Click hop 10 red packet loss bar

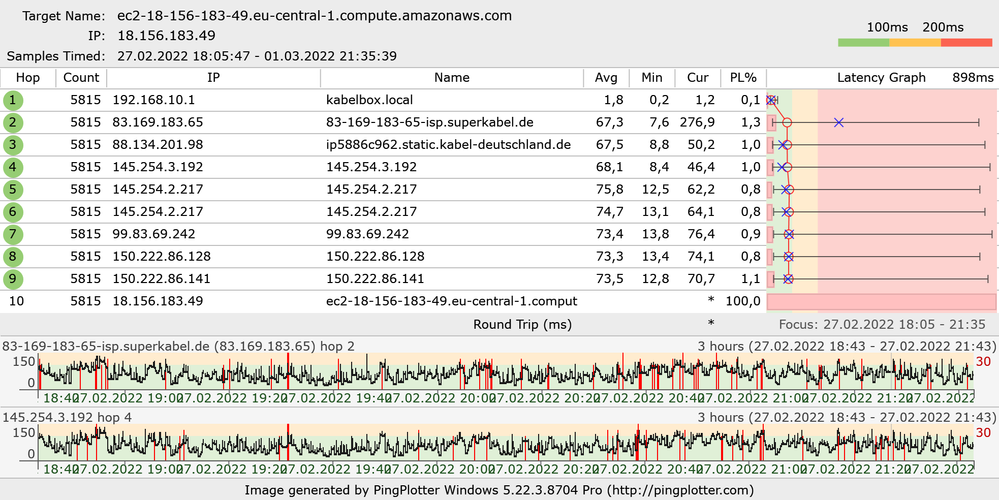click(x=882, y=301)
